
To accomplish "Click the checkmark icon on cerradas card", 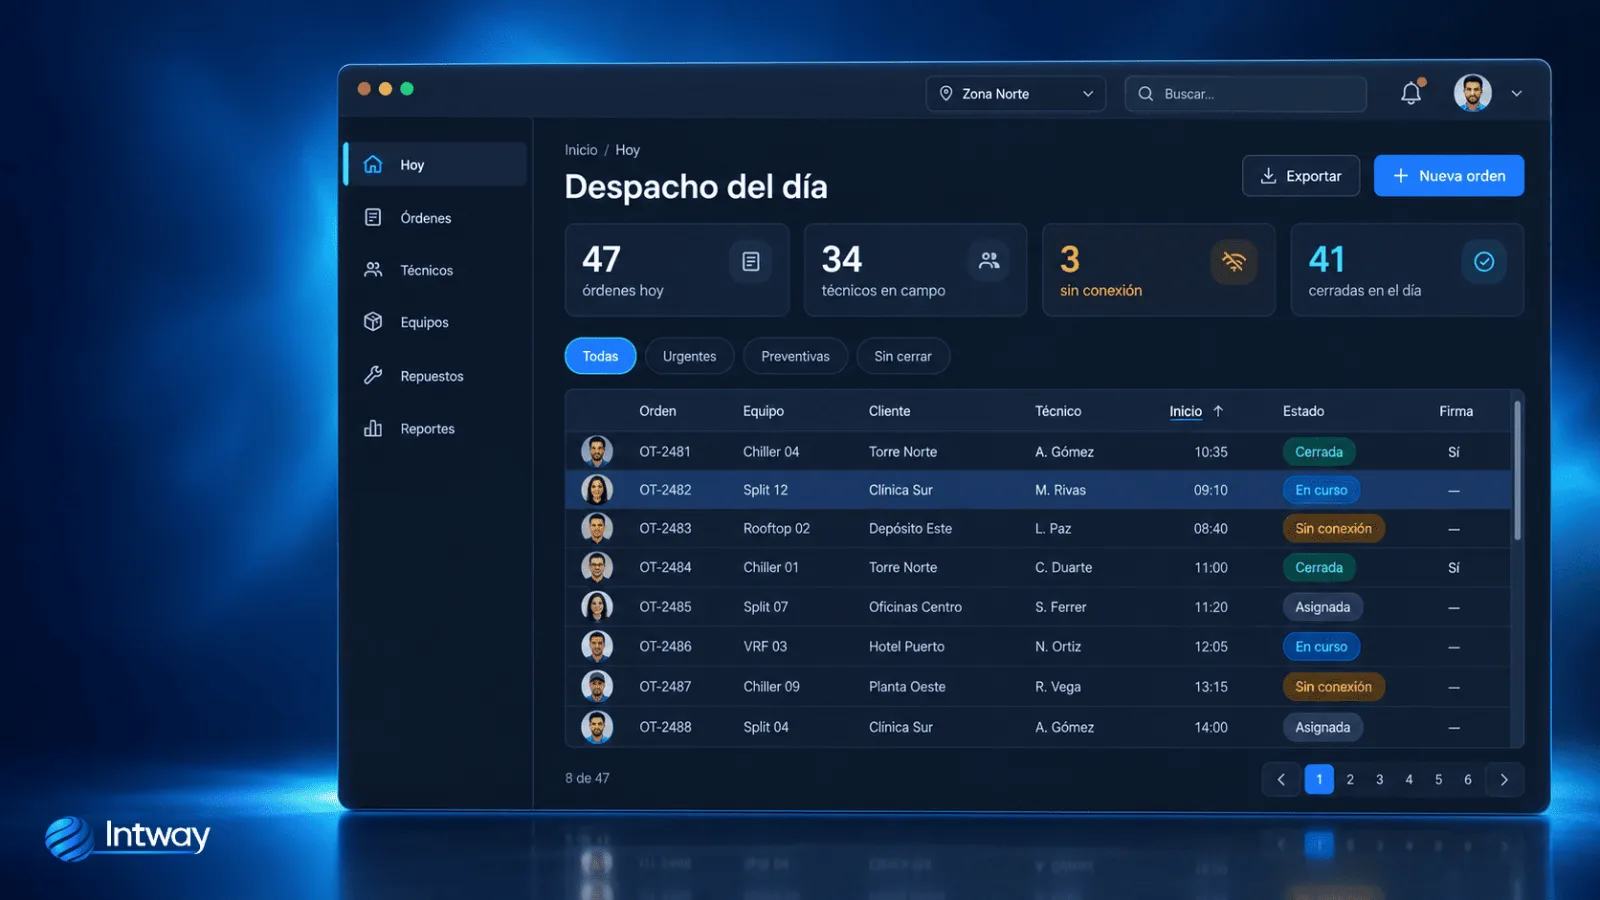I will pyautogui.click(x=1484, y=261).
